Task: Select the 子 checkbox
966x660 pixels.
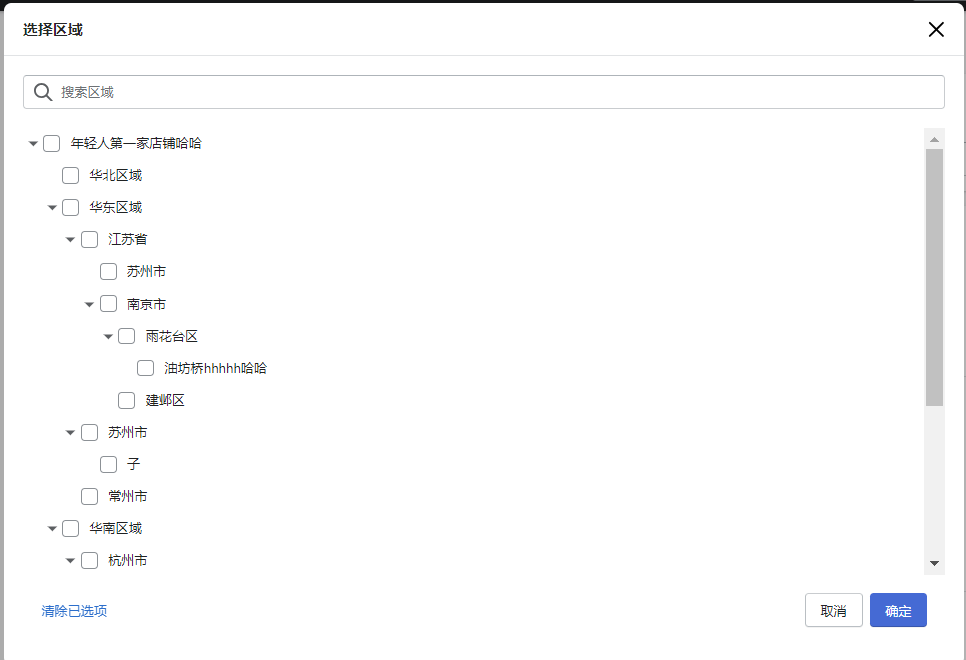Action: 108,465
